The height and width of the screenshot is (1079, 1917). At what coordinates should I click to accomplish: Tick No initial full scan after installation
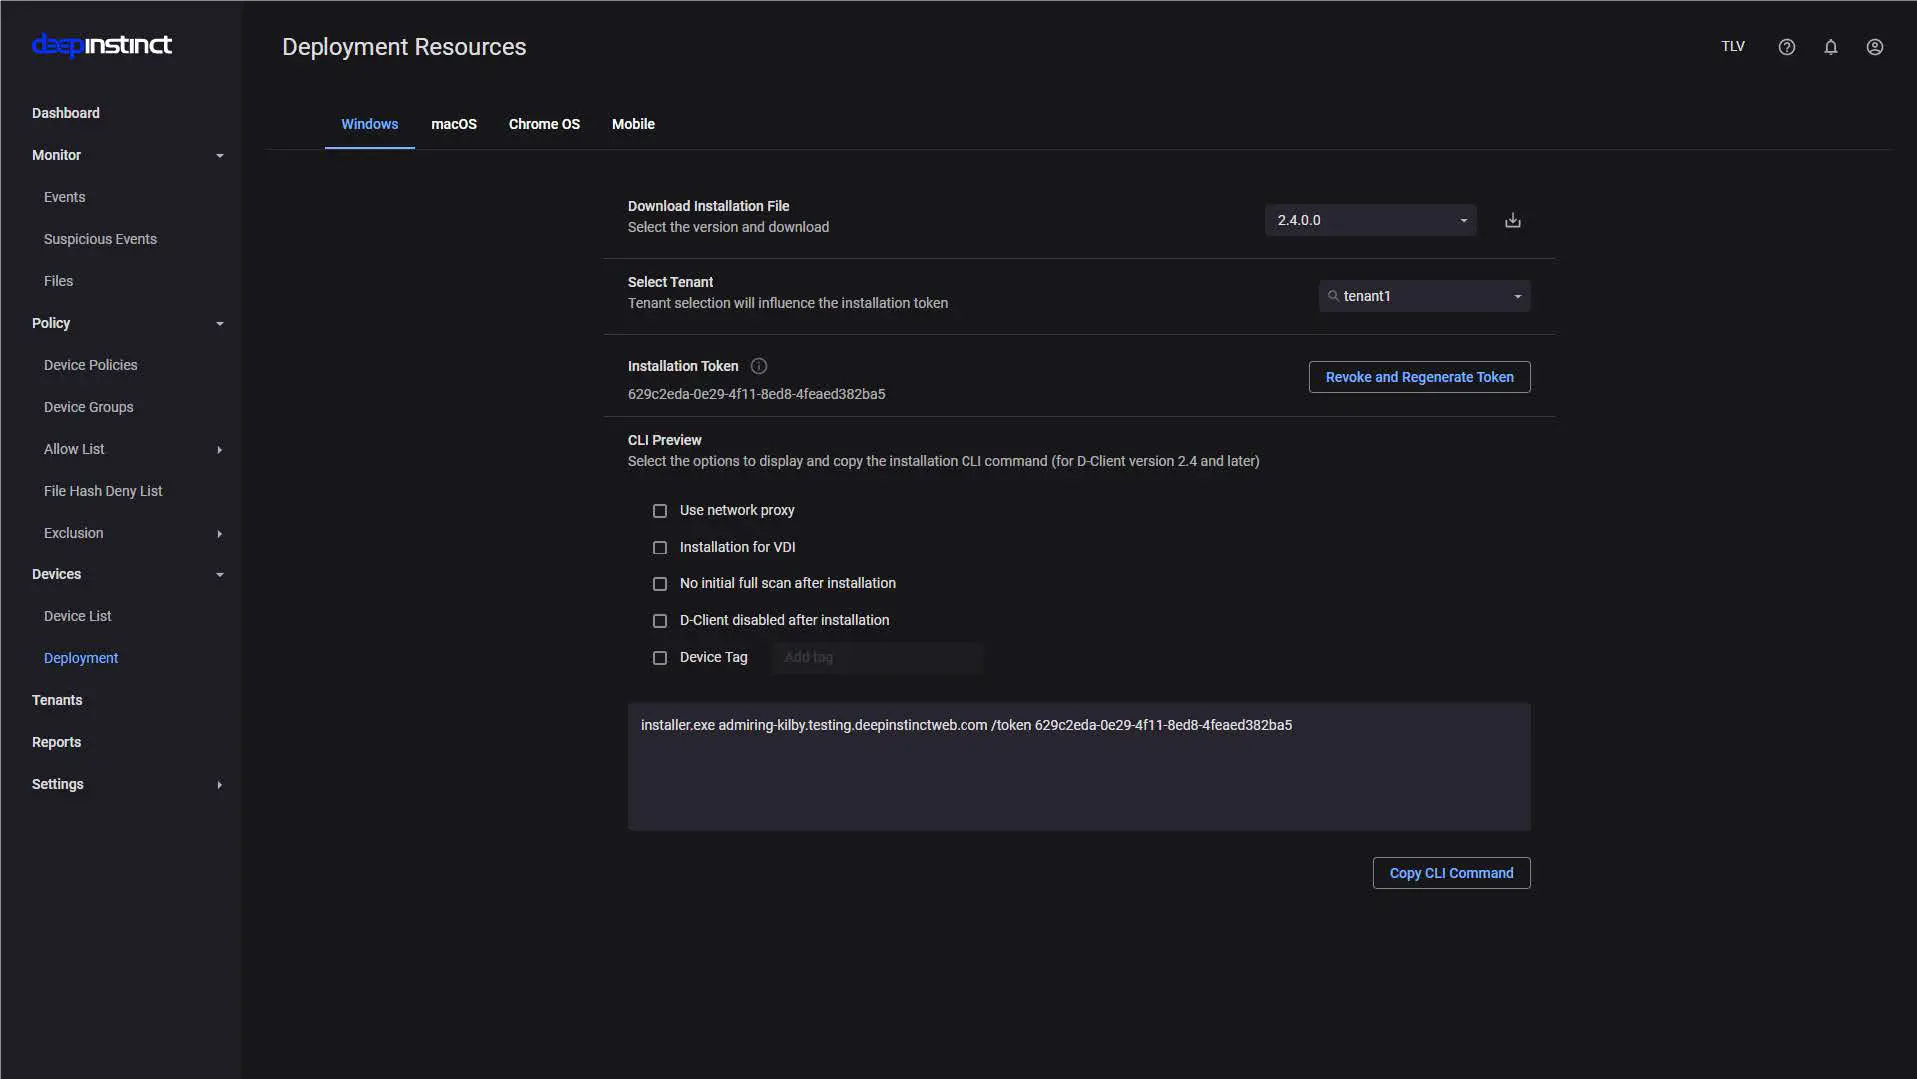[x=660, y=584]
